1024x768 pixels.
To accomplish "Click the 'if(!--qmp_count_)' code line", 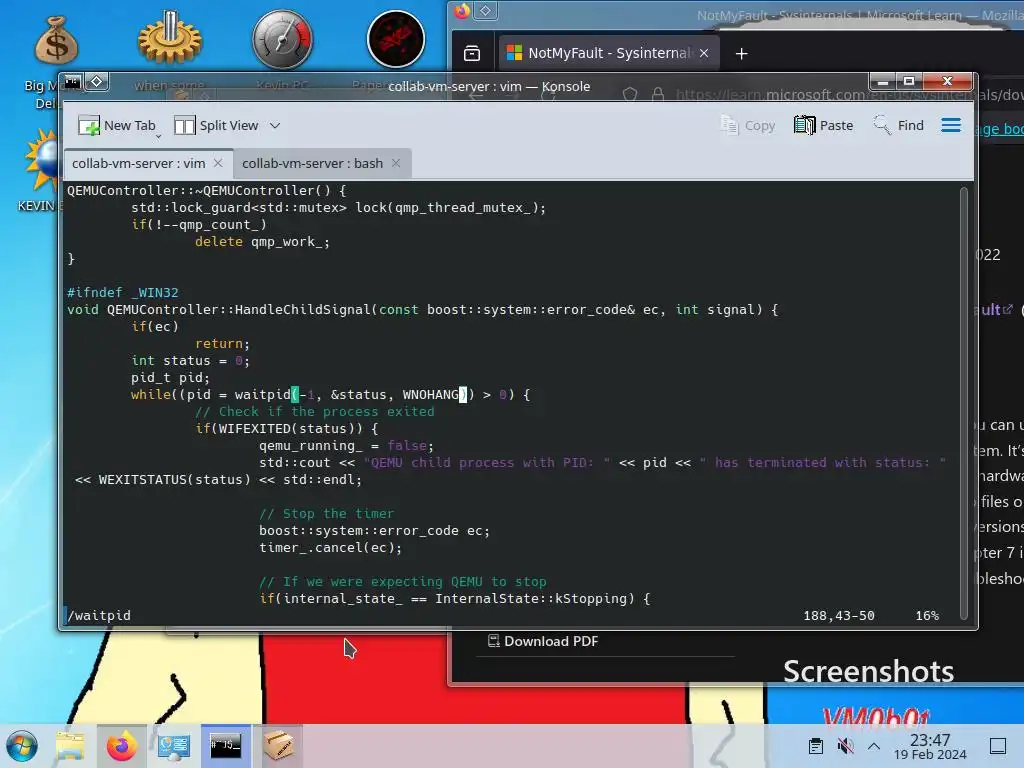I will click(x=199, y=225).
